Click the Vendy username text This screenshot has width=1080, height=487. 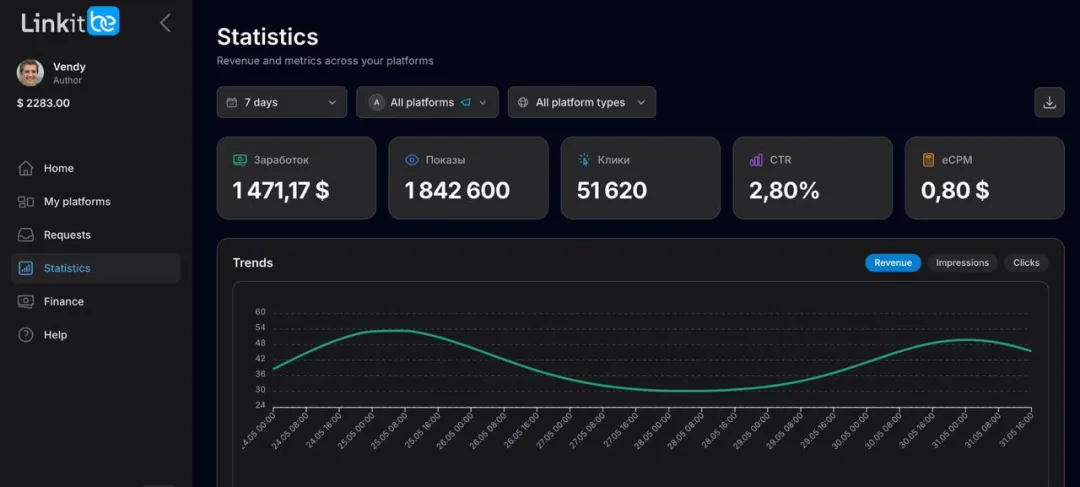click(70, 67)
